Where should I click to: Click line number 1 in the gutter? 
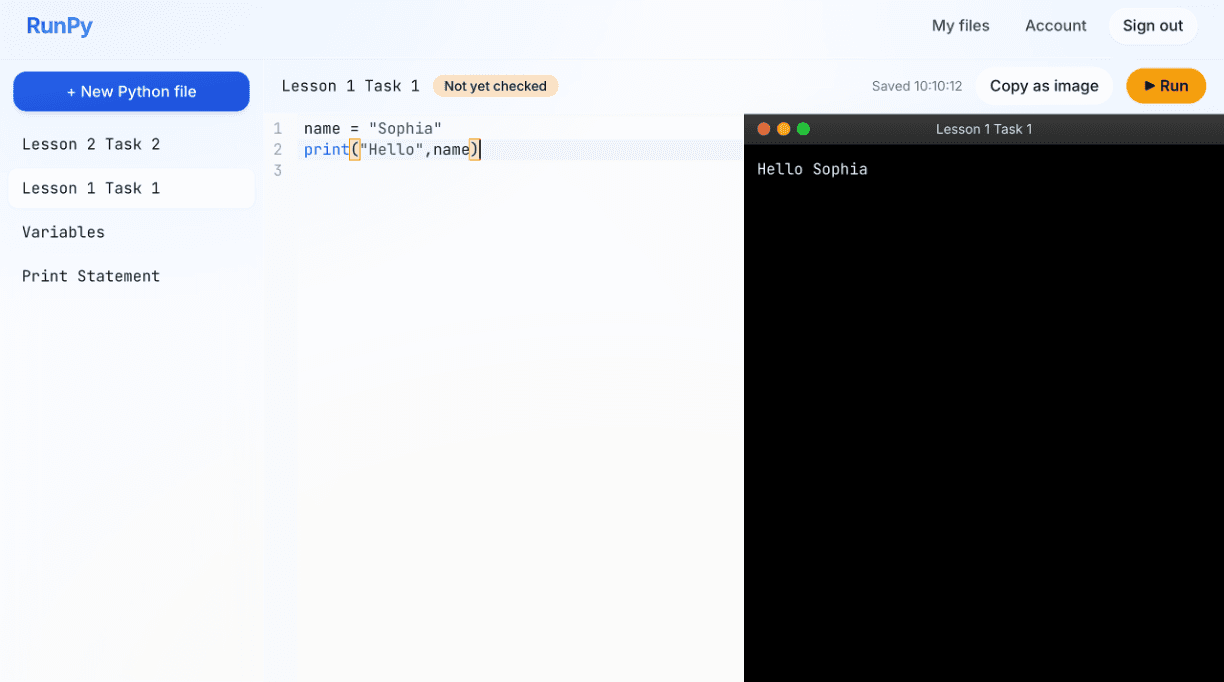pos(278,129)
